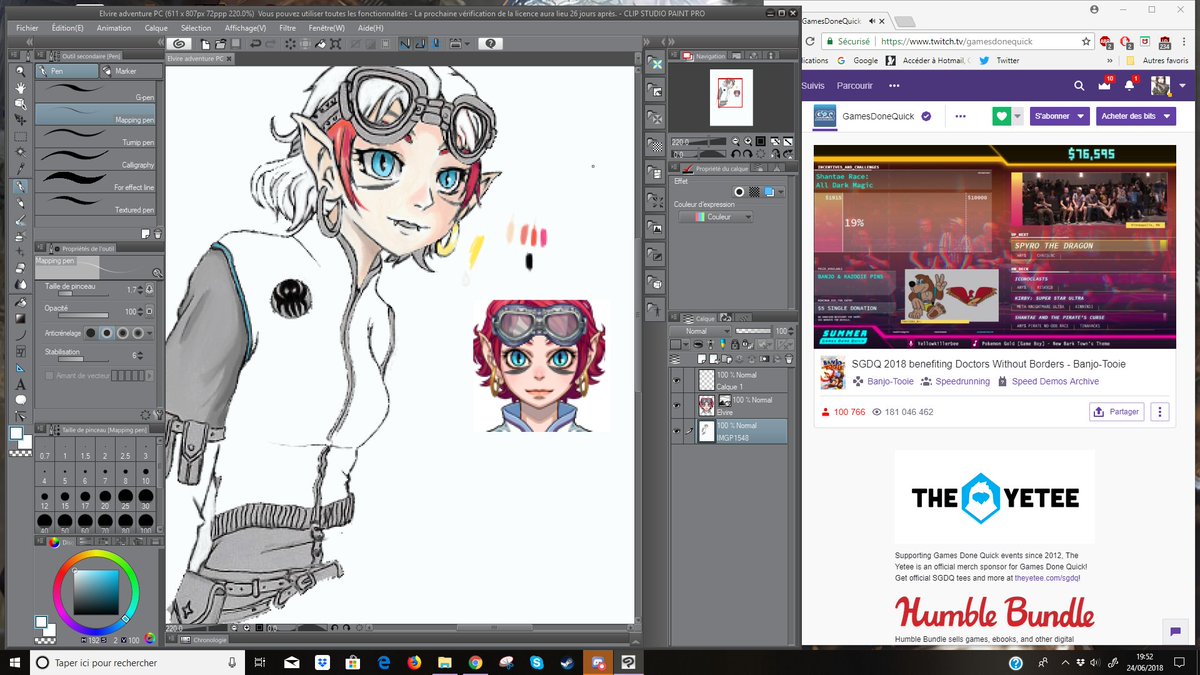Screen dimensions: 1200x675
Task: Select the Eyedropper tool
Action: (19, 169)
